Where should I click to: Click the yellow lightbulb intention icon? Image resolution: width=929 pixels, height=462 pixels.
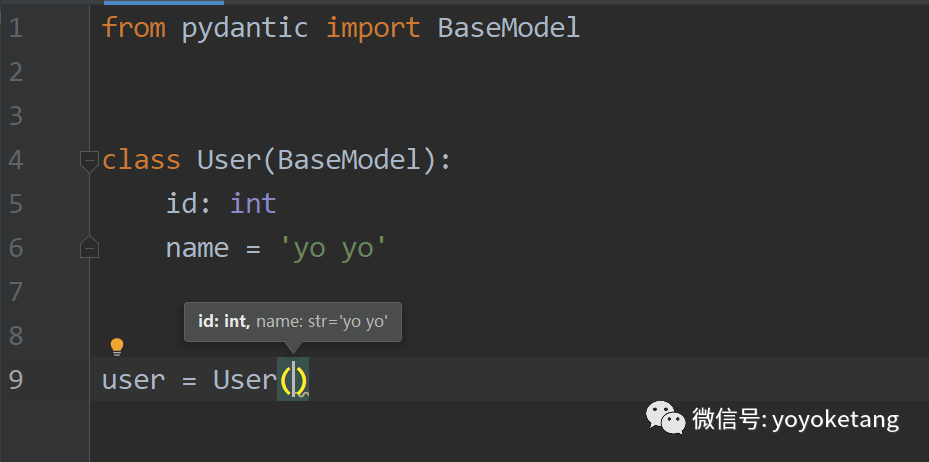click(x=117, y=347)
